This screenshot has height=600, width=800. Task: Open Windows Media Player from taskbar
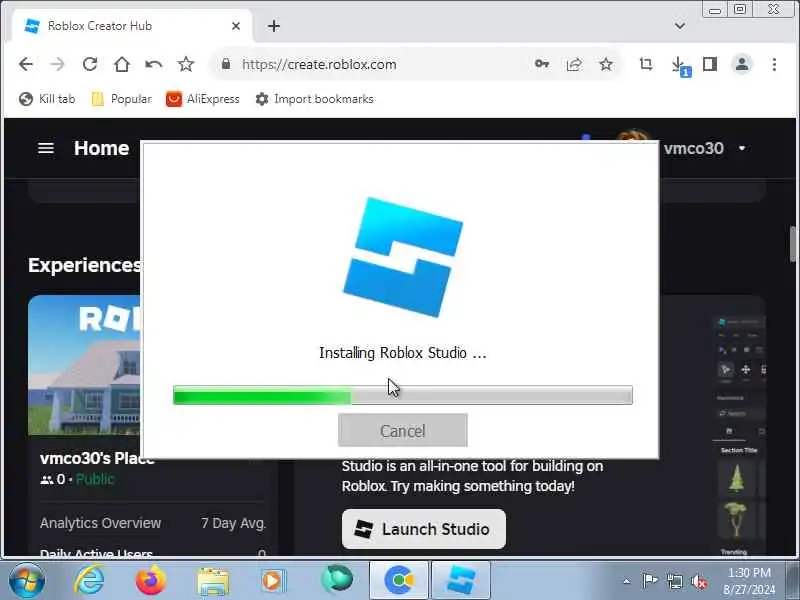[273, 581]
